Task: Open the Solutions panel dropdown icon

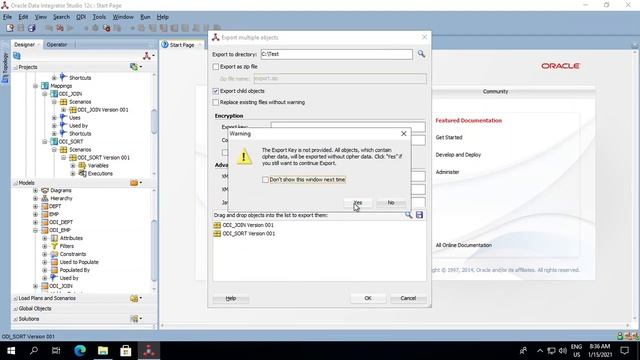Action: tap(136, 319)
